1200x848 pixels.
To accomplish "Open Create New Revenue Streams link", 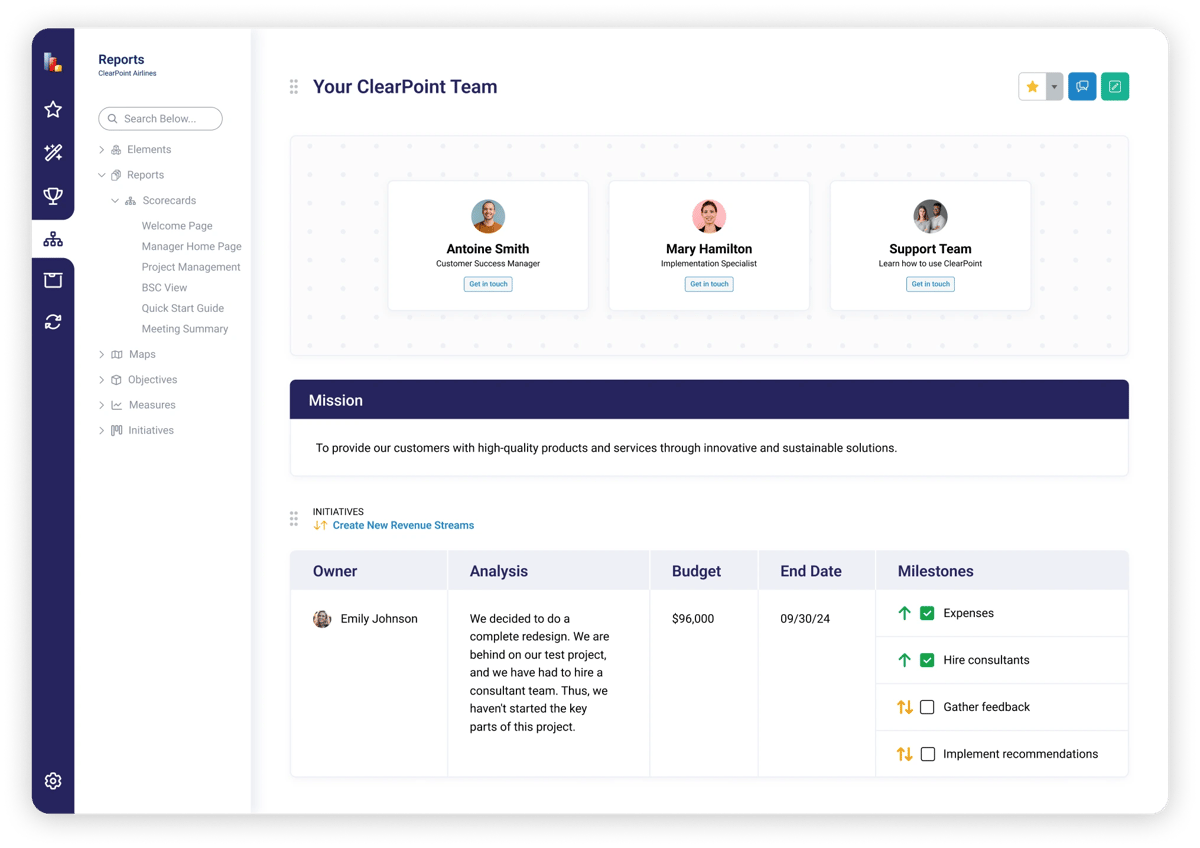I will coord(403,525).
